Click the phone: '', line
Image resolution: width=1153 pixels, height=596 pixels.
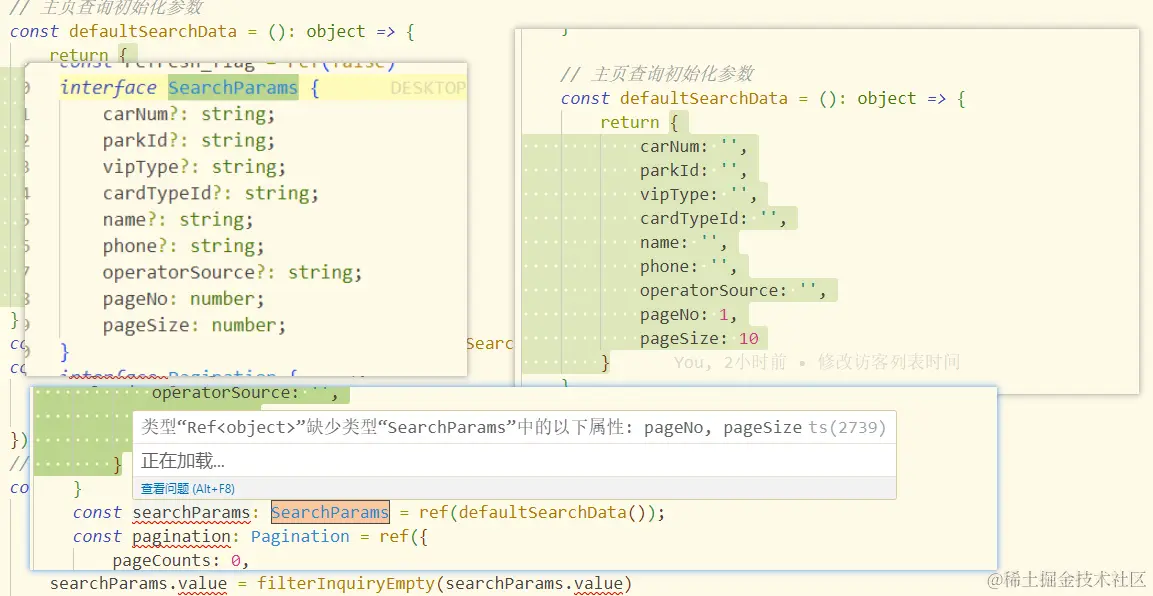689,266
